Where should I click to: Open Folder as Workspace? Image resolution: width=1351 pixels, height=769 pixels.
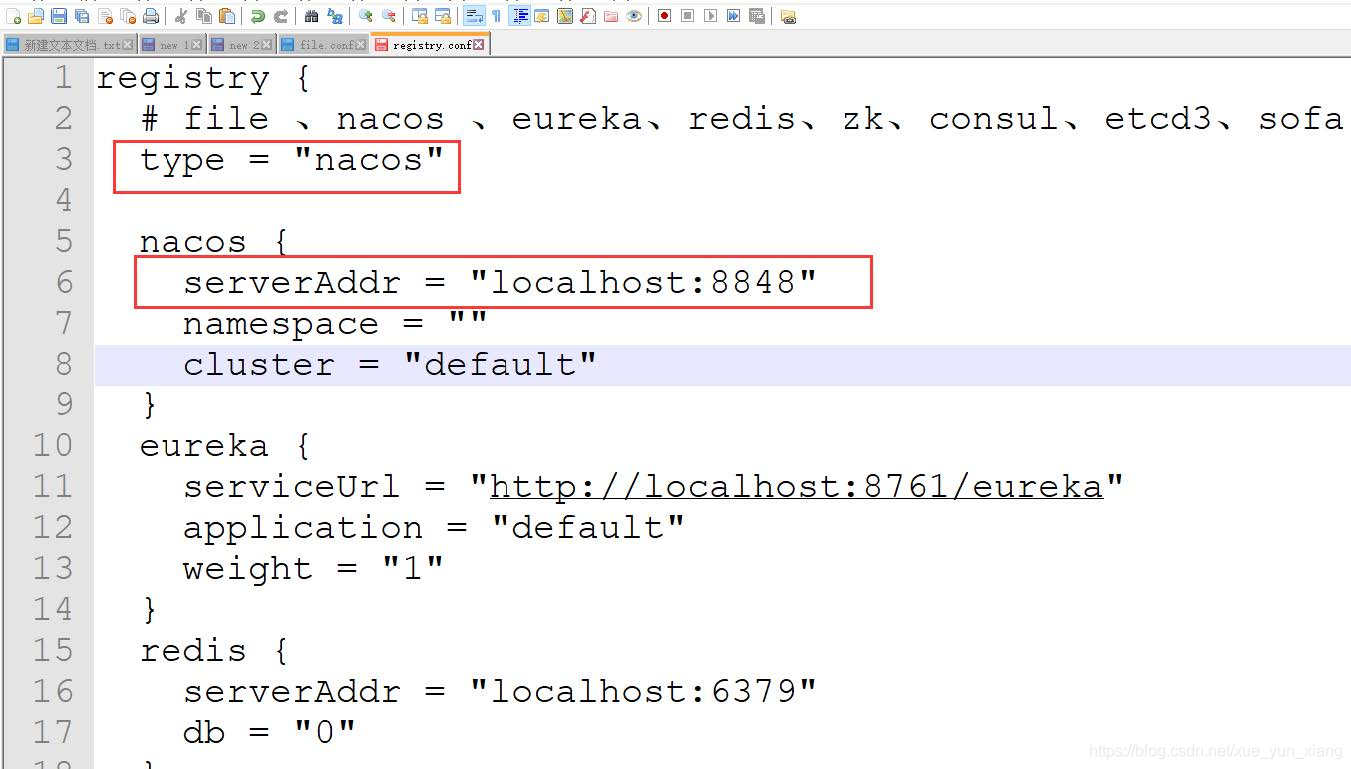pyautogui.click(x=611, y=16)
